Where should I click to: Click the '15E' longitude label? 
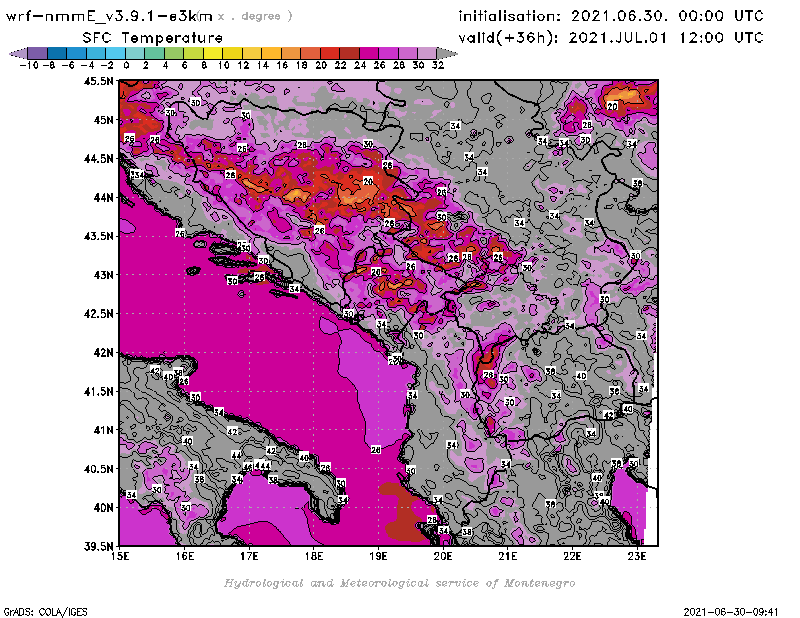coord(120,556)
